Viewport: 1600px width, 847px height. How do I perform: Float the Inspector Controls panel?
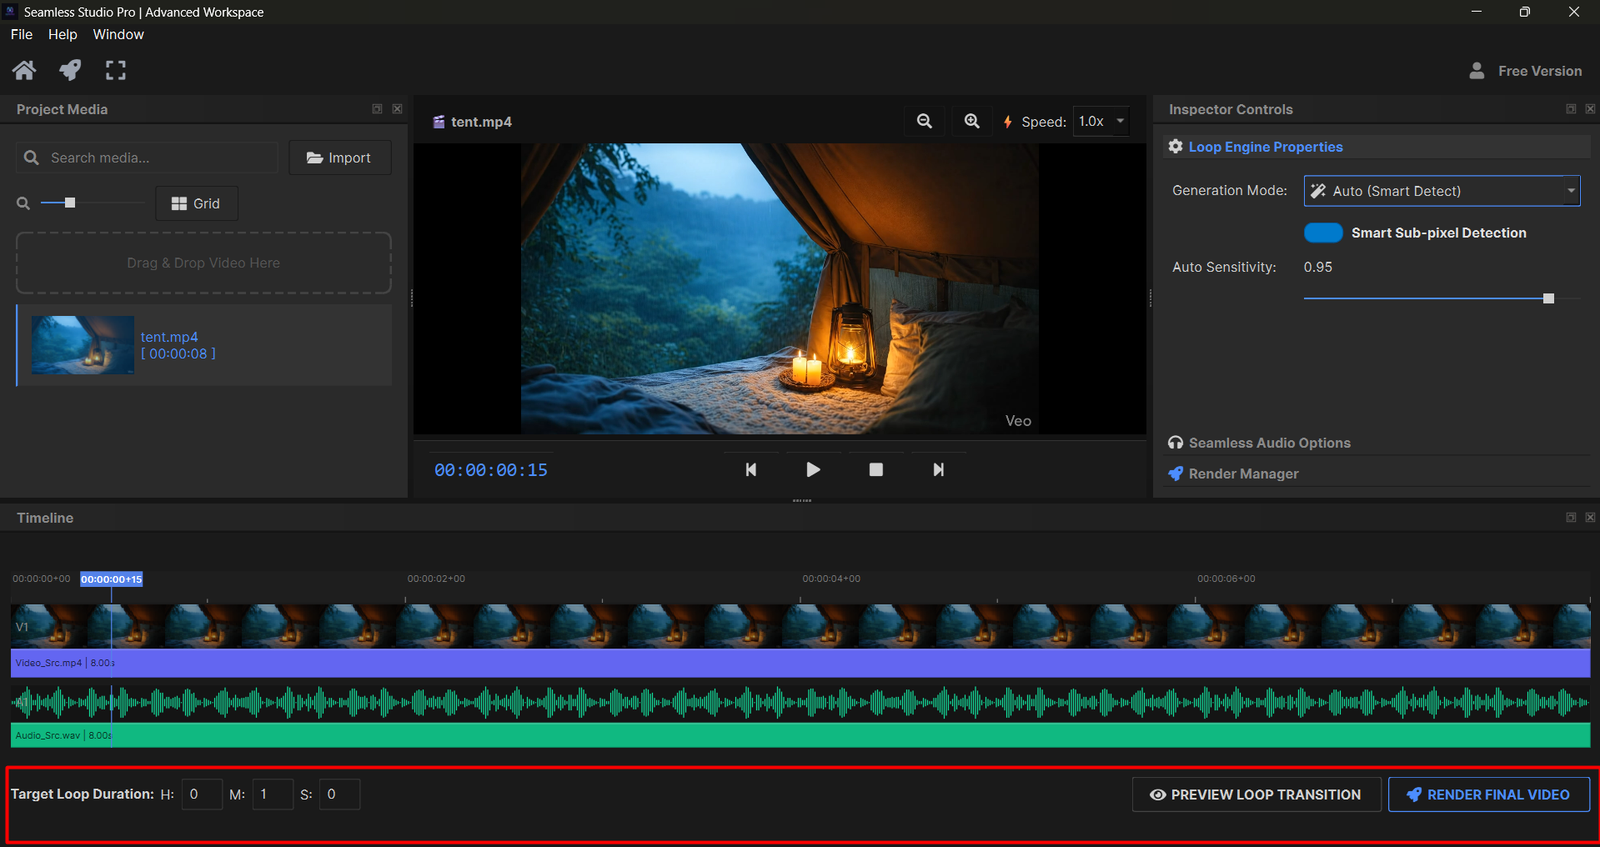(1571, 109)
